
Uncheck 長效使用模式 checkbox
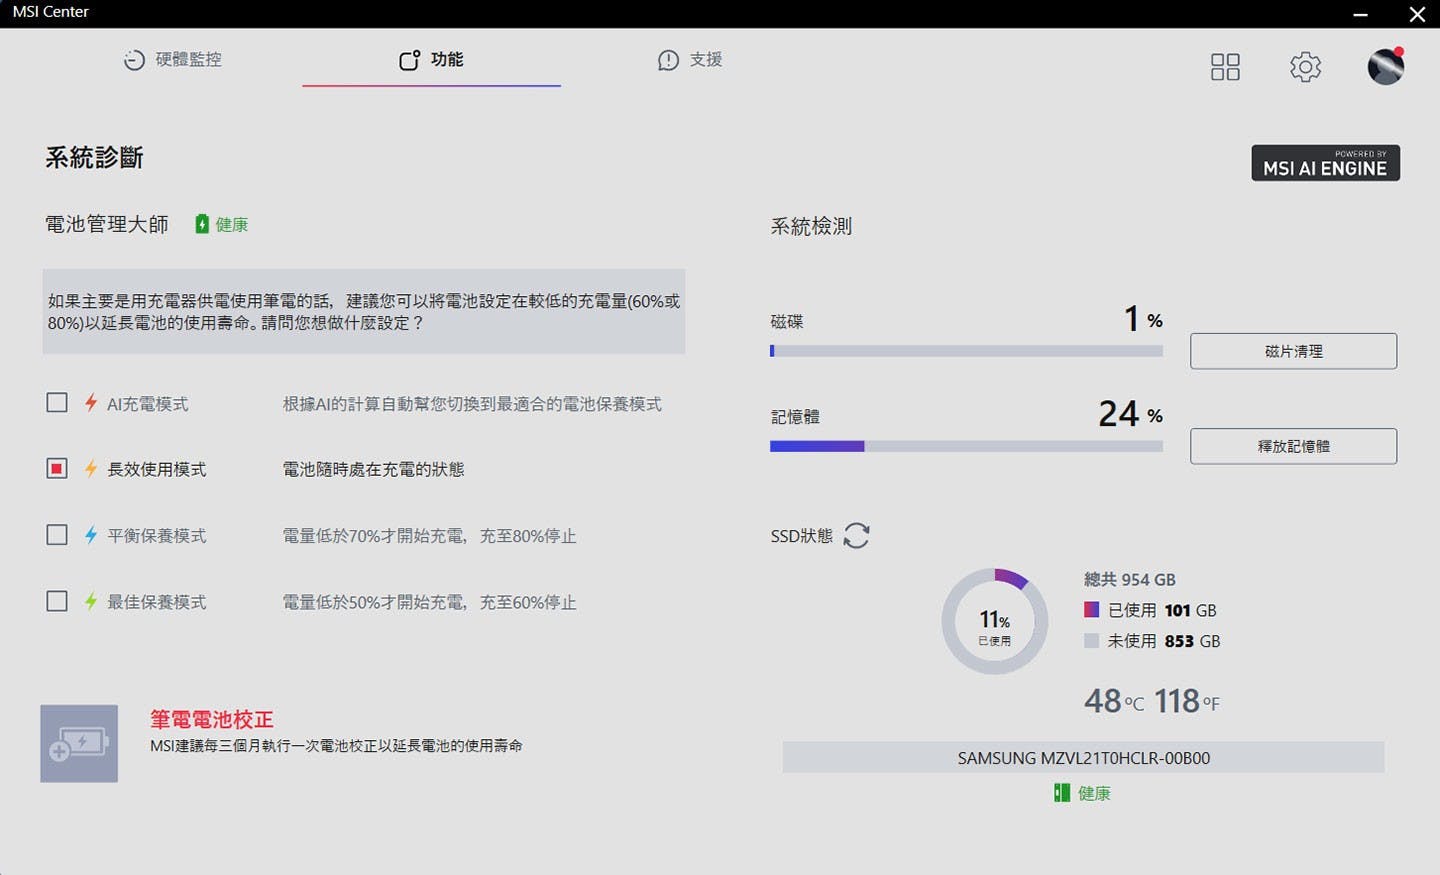click(57, 468)
